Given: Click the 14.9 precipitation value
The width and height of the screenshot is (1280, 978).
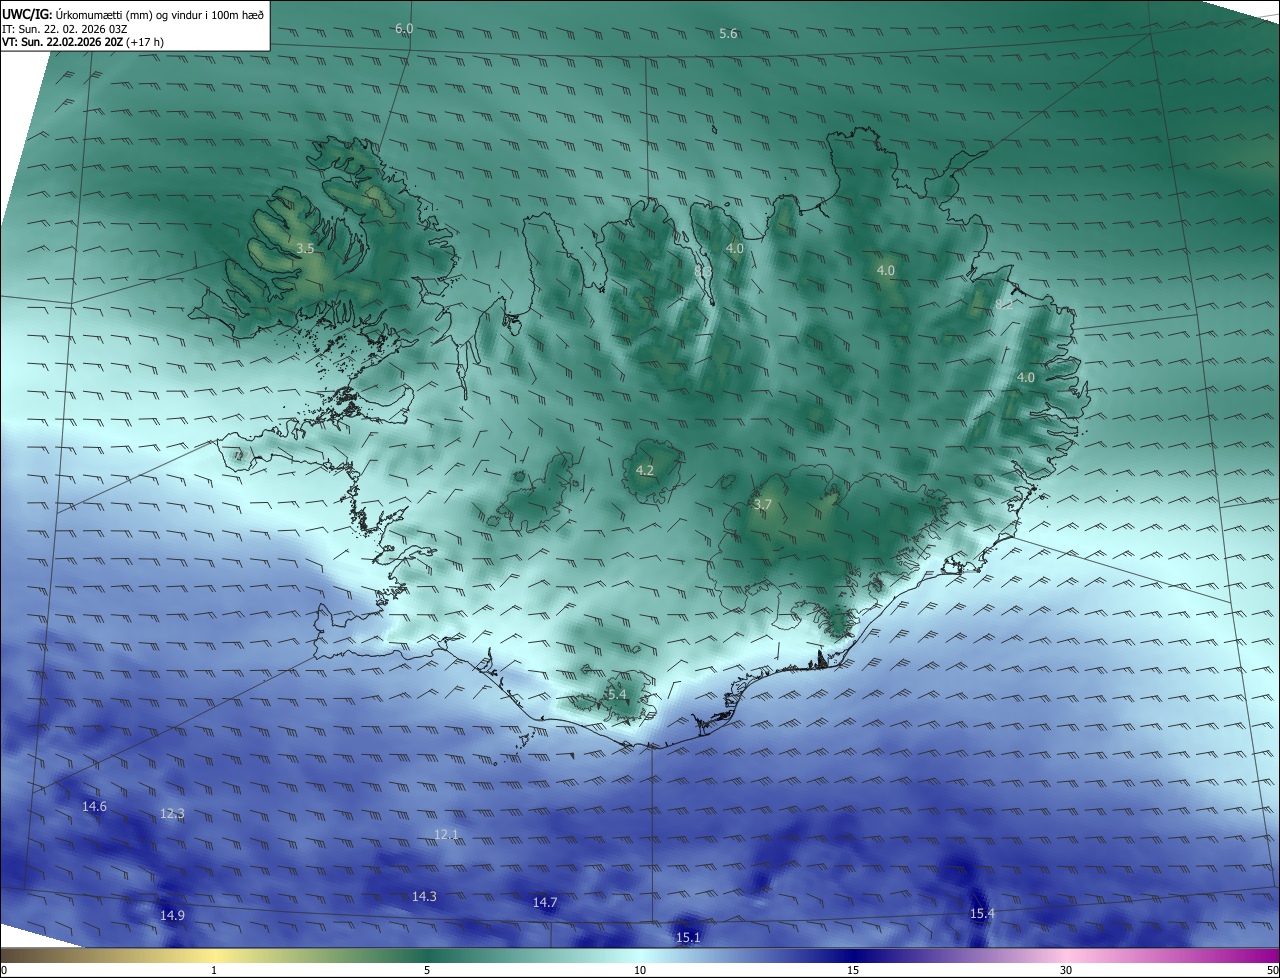Looking at the screenshot, I should click(172, 915).
